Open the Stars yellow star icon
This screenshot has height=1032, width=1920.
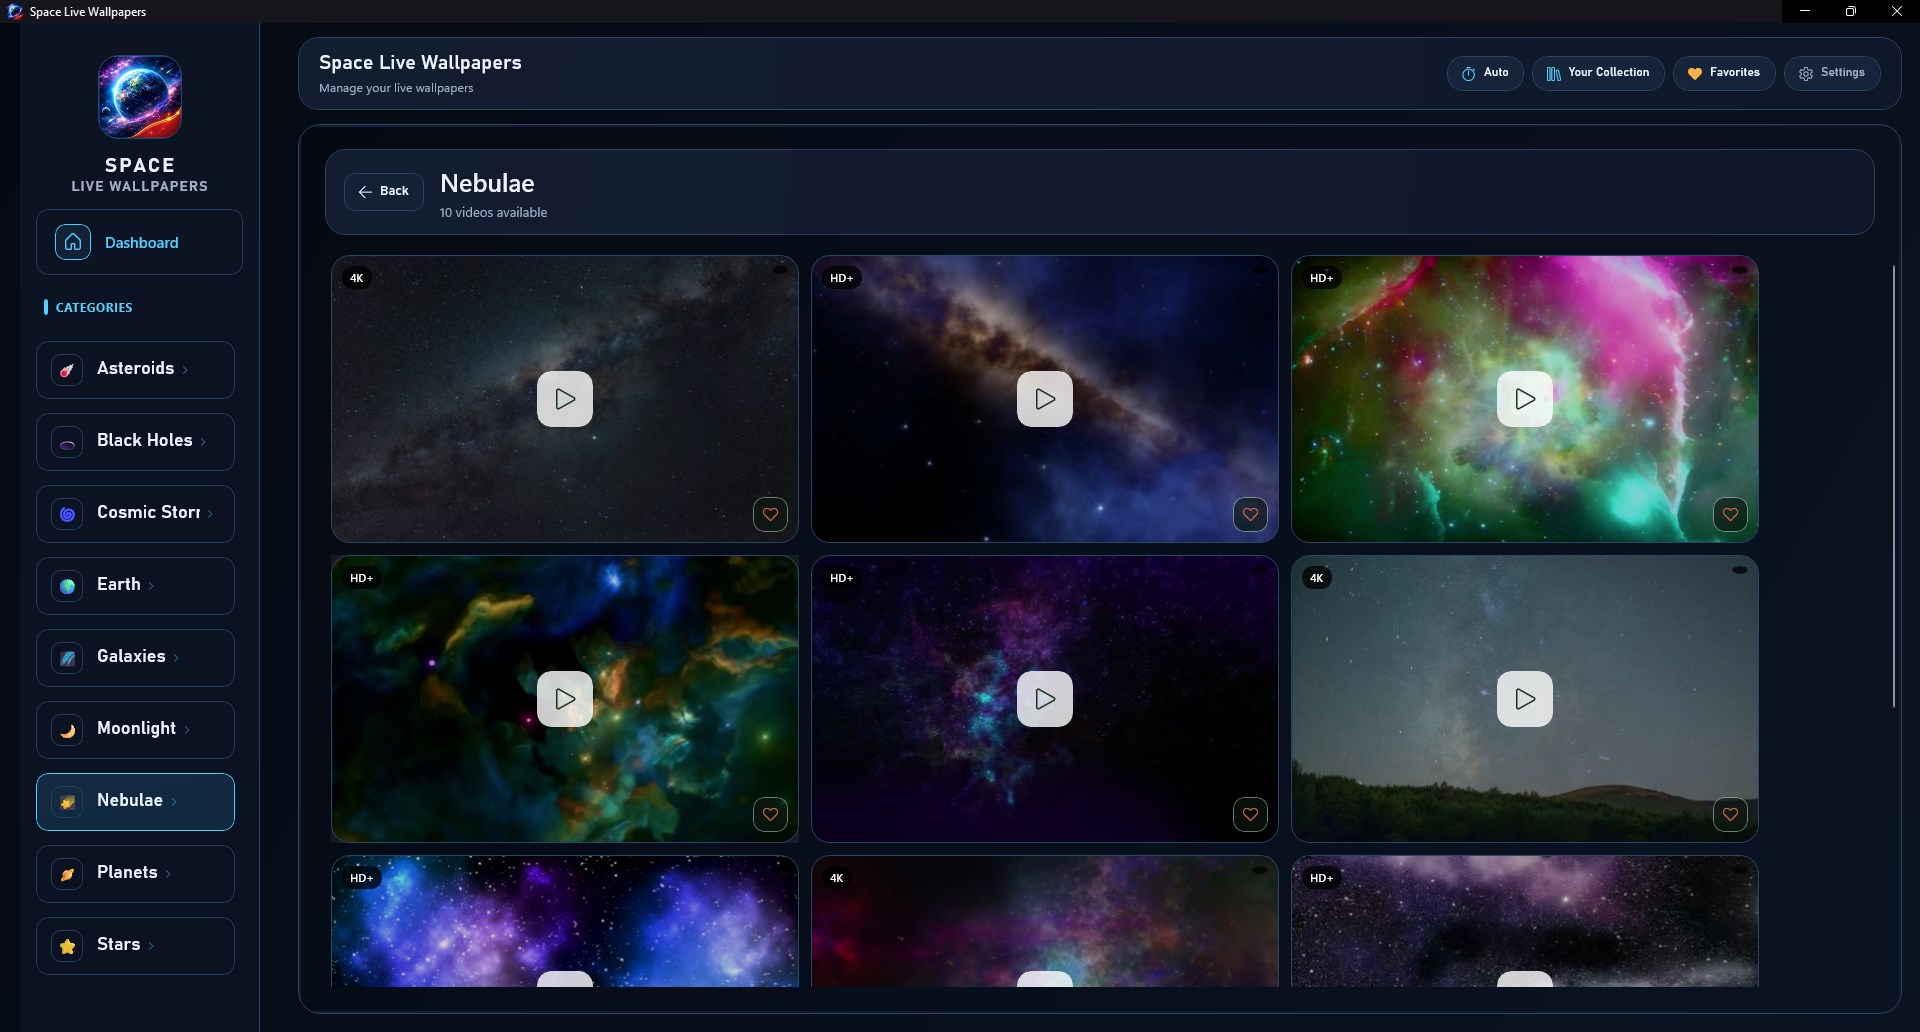(x=67, y=946)
